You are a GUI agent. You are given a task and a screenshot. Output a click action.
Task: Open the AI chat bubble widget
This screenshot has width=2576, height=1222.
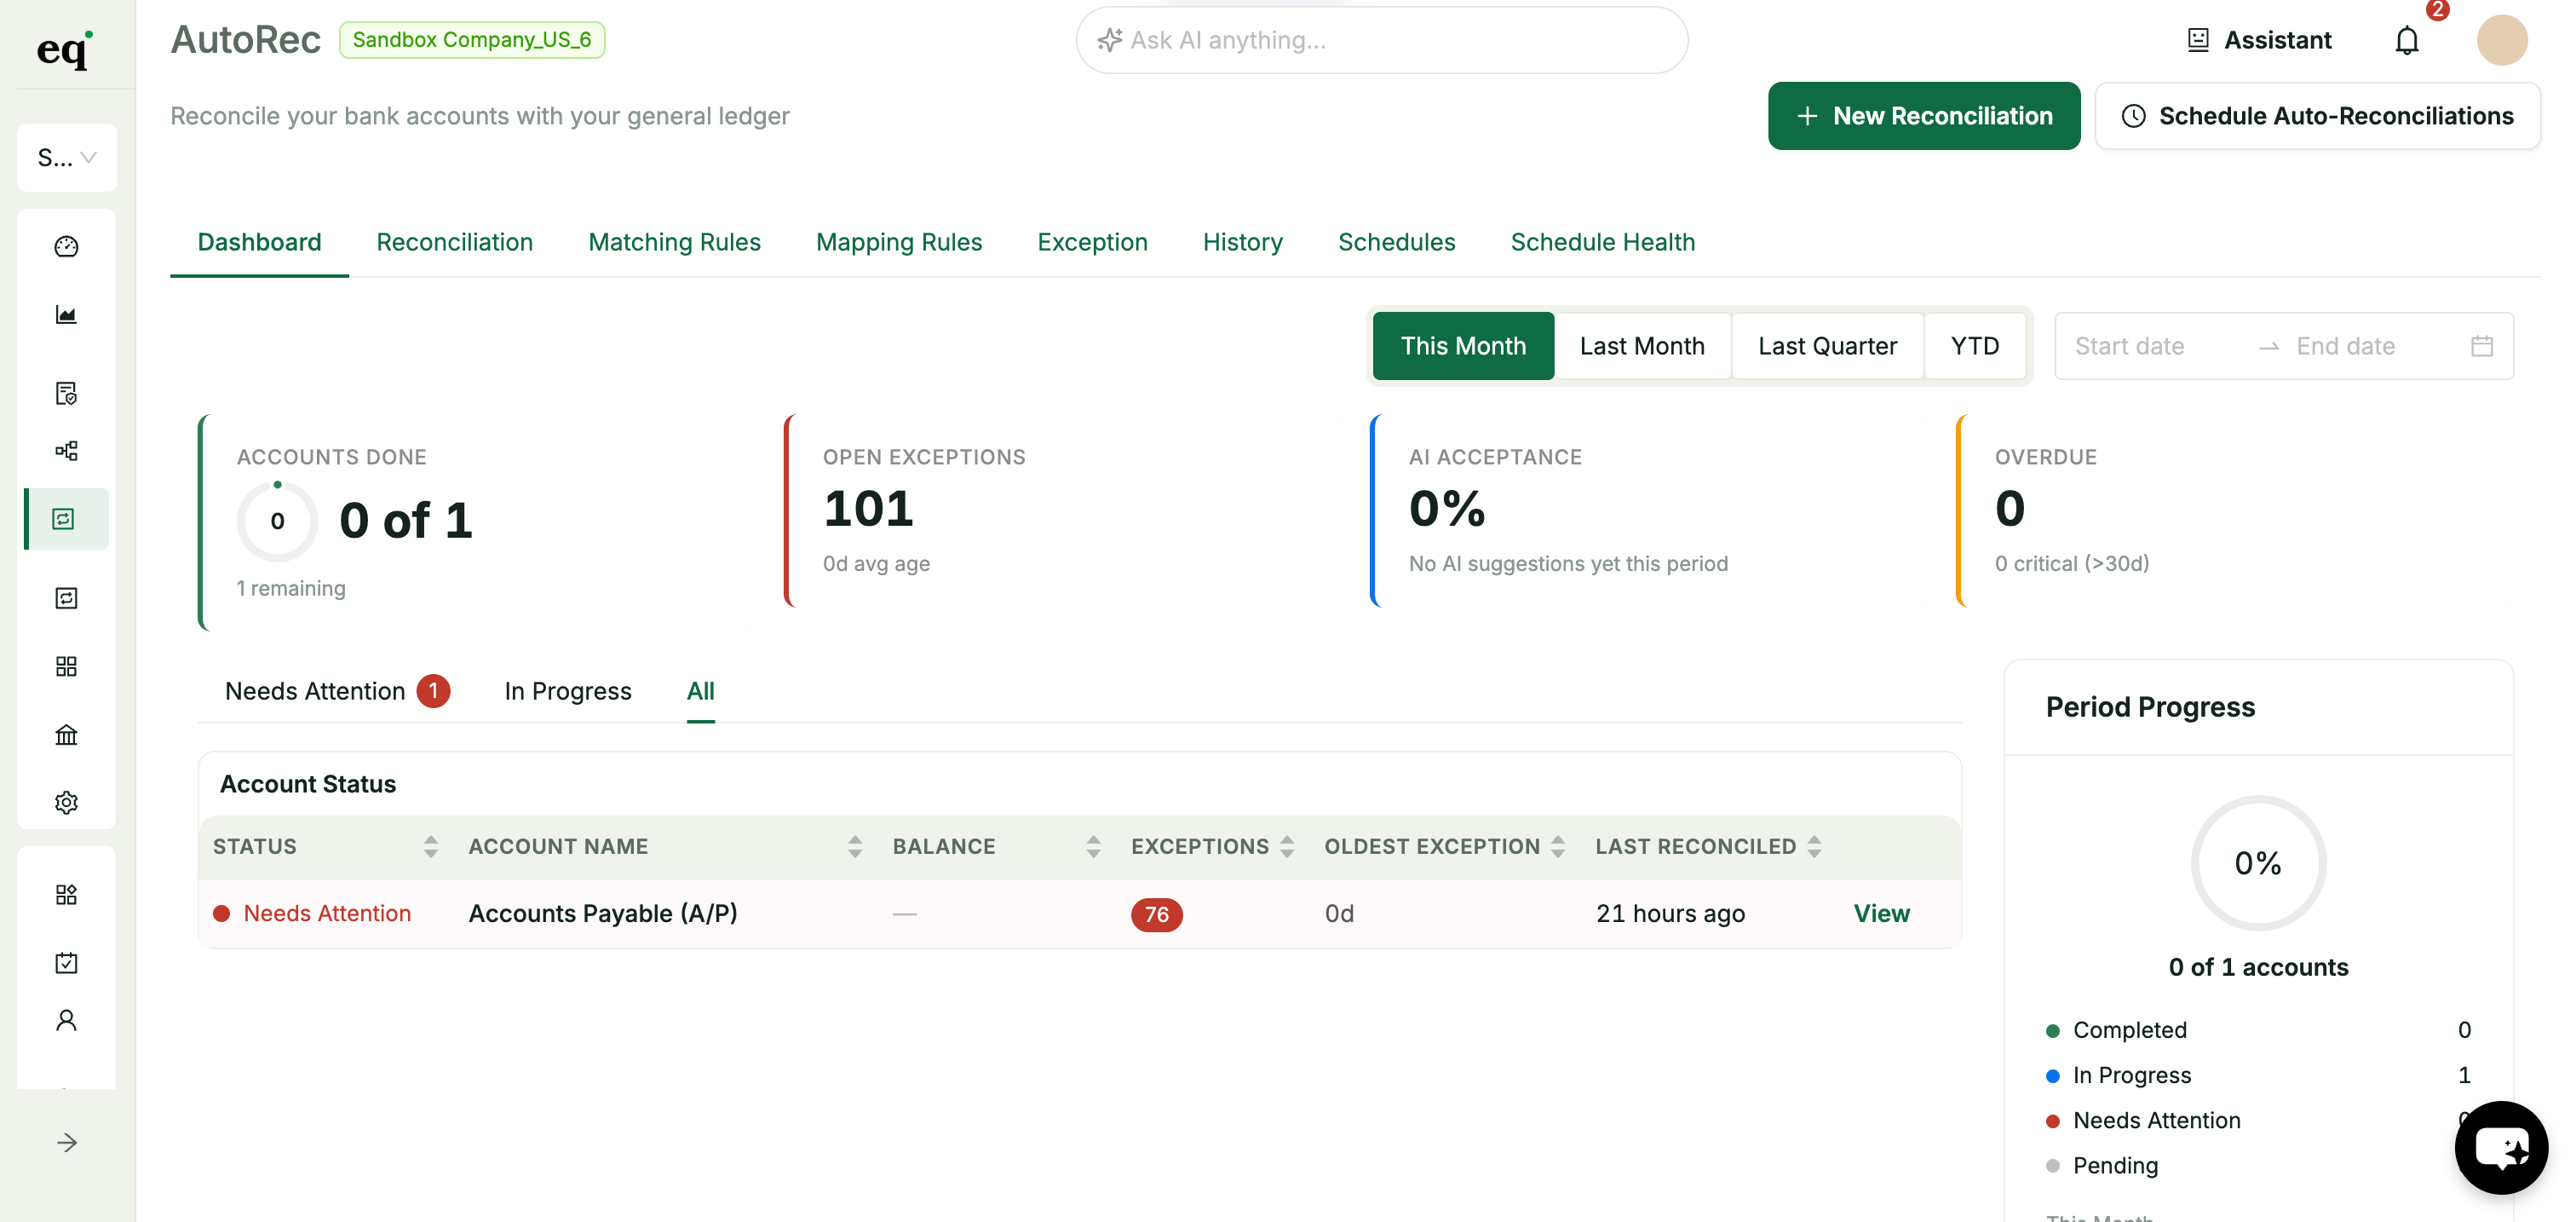click(2501, 1148)
